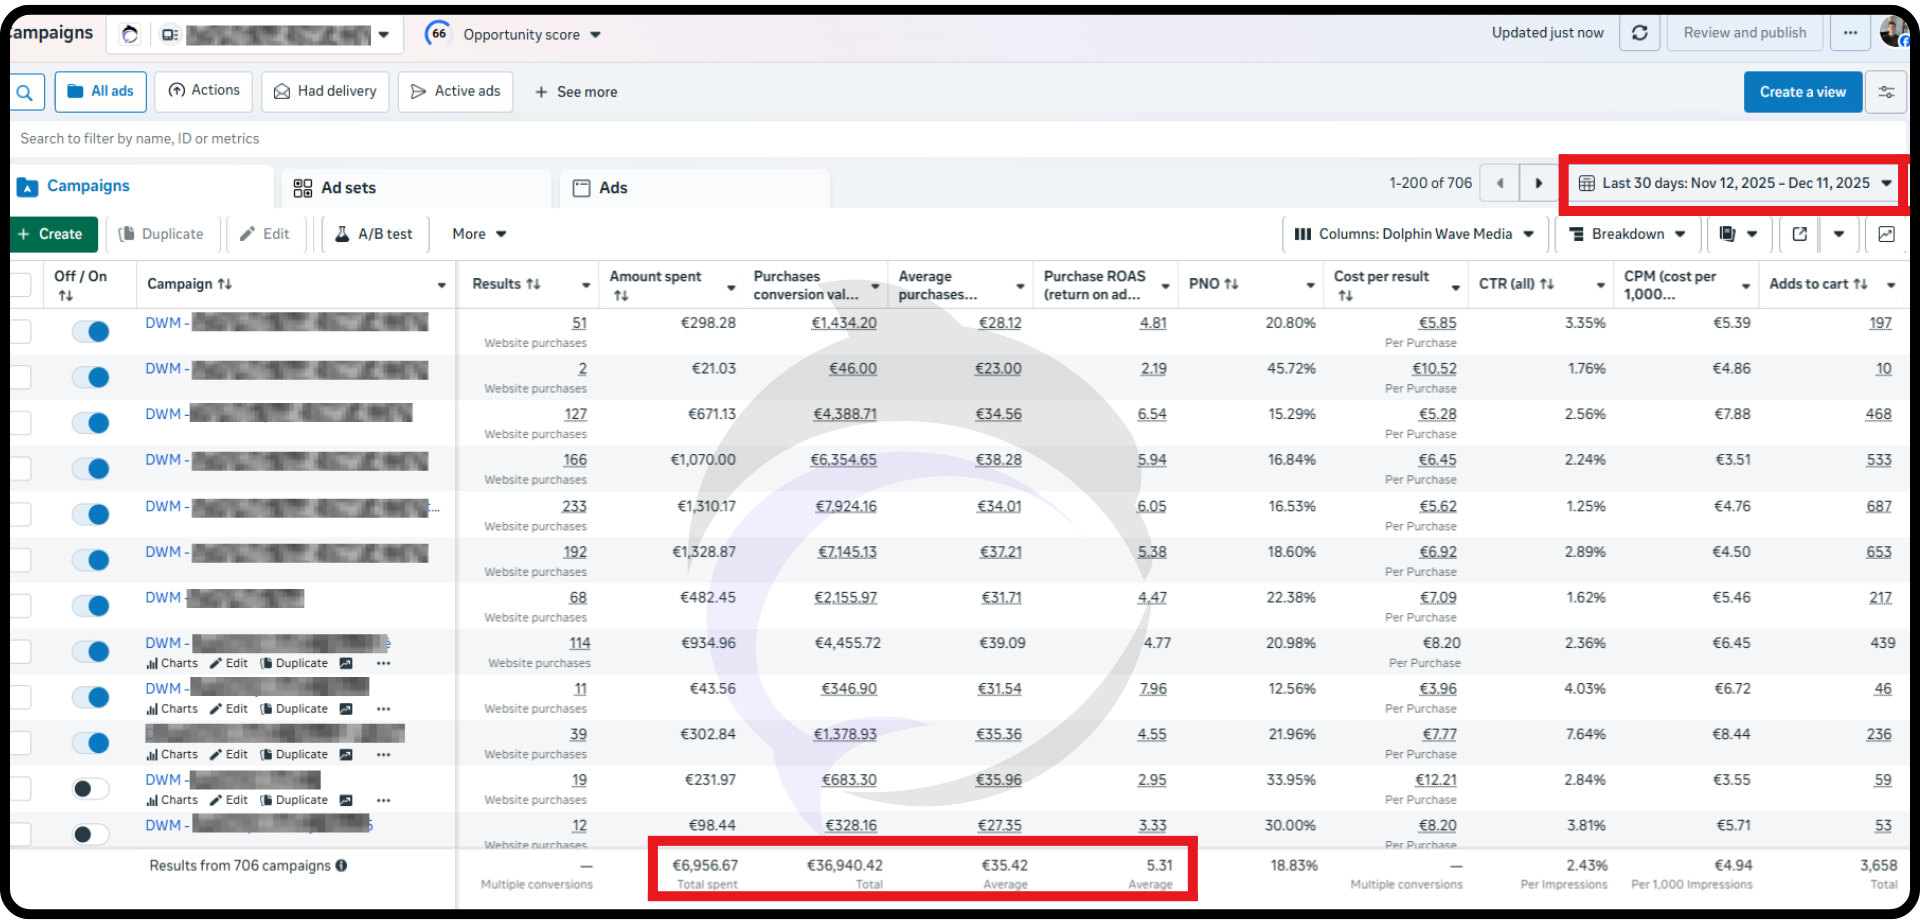
Task: Sort by CTR (all) column arrows
Action: pyautogui.click(x=1547, y=284)
